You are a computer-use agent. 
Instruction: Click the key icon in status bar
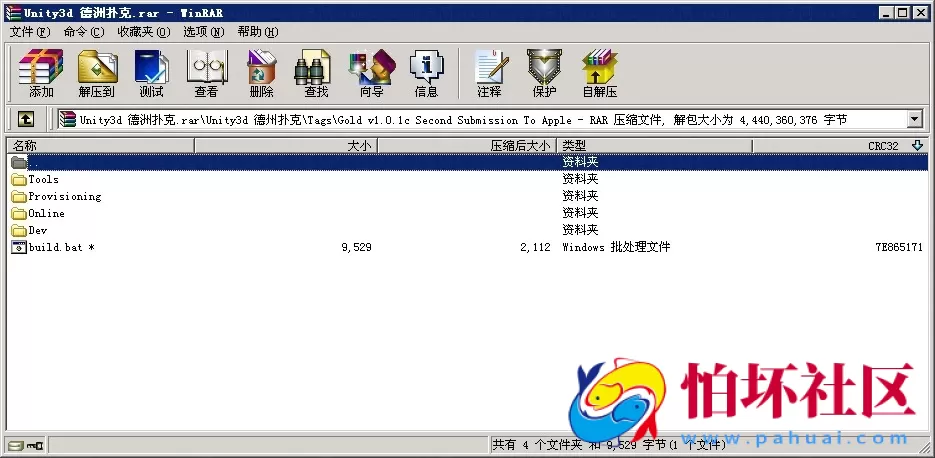coord(36,445)
